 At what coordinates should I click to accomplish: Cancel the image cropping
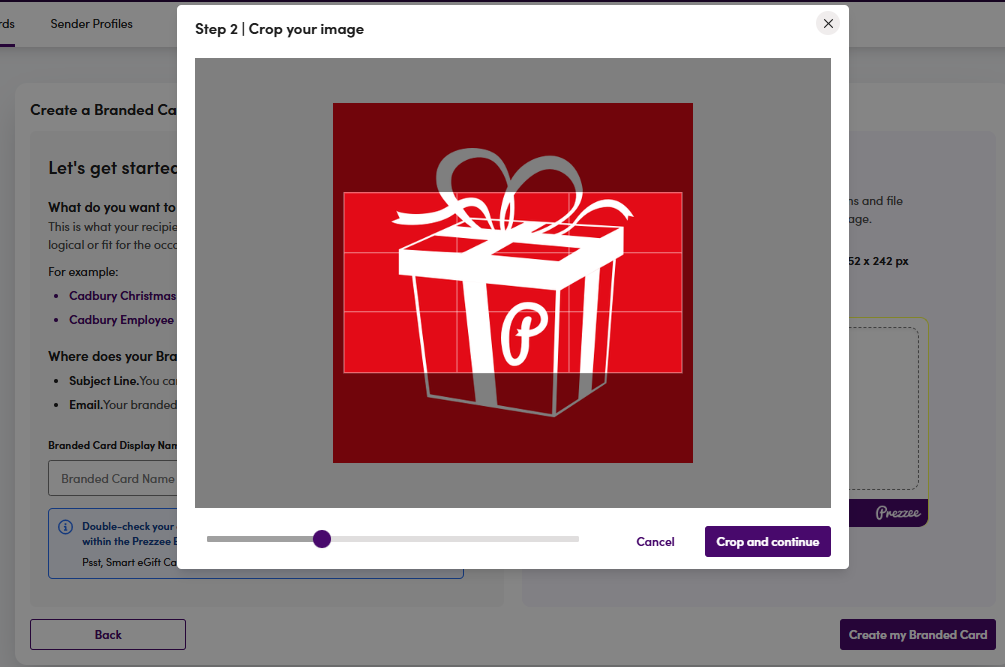click(x=655, y=541)
